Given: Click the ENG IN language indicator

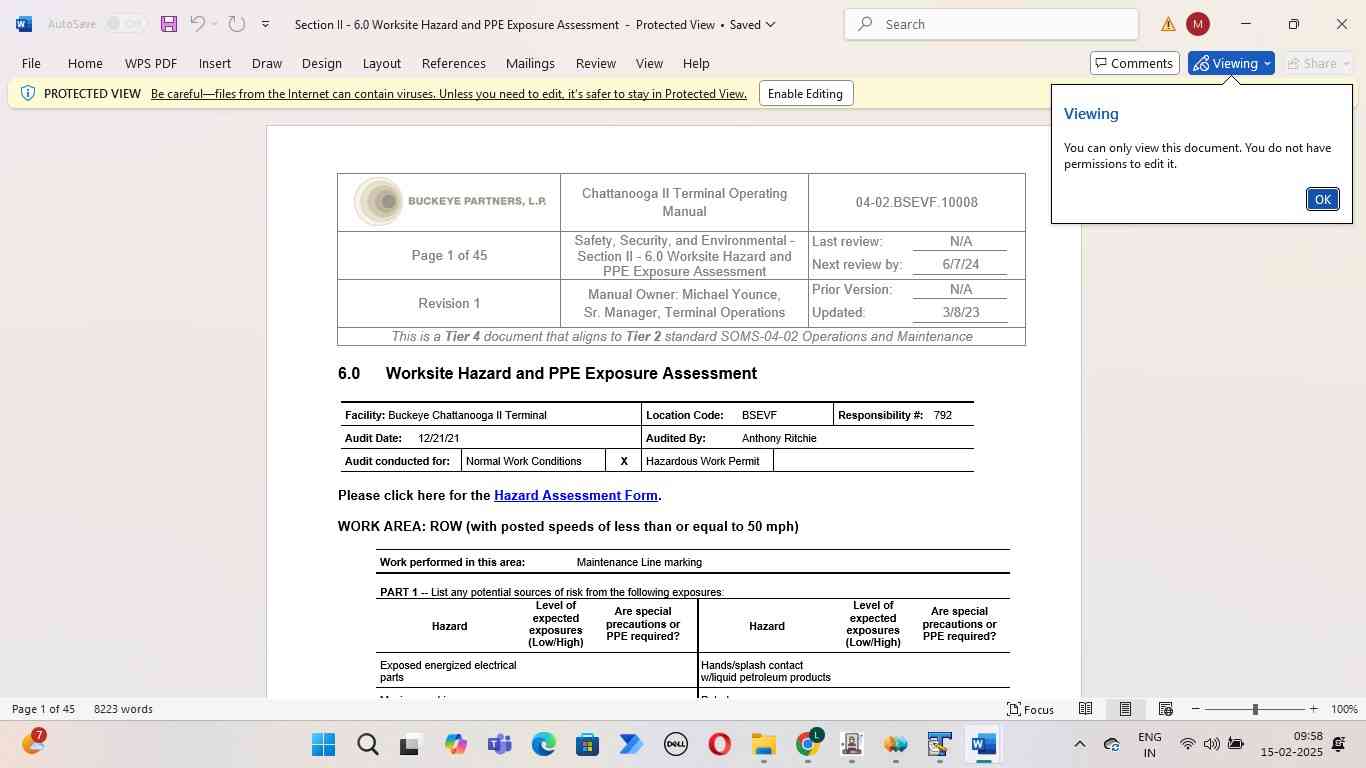Looking at the screenshot, I should click(1149, 744).
